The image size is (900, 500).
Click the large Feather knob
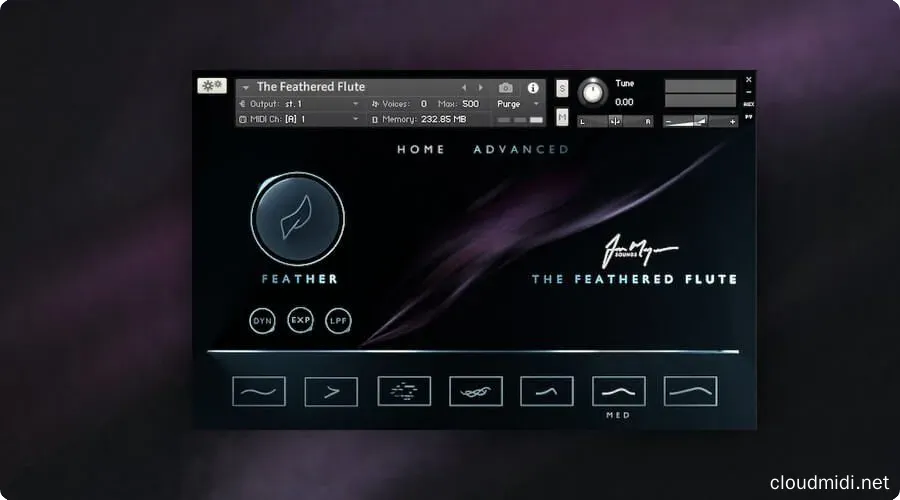coord(297,218)
